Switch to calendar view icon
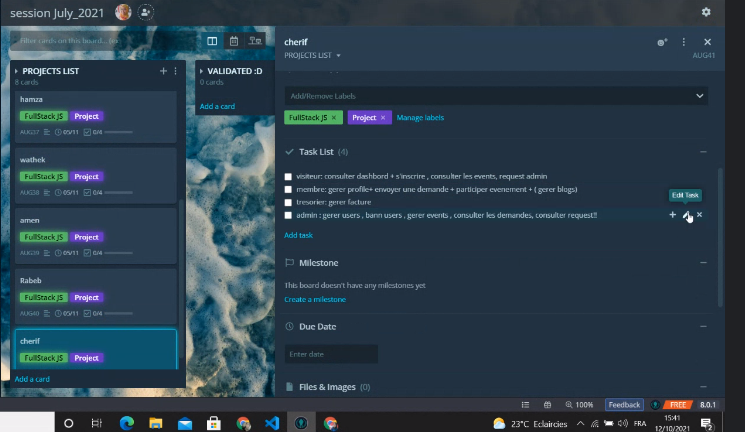 pos(234,41)
